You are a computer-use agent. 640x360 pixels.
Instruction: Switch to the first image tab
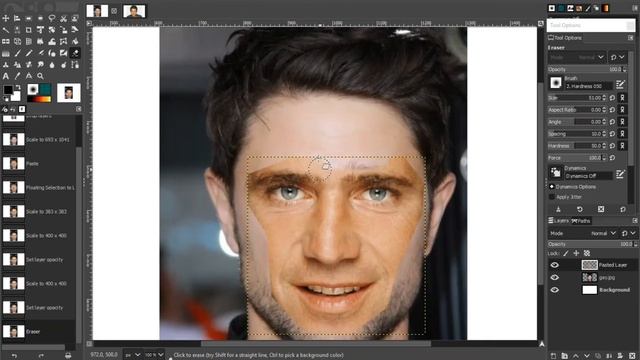pyautogui.click(x=97, y=11)
